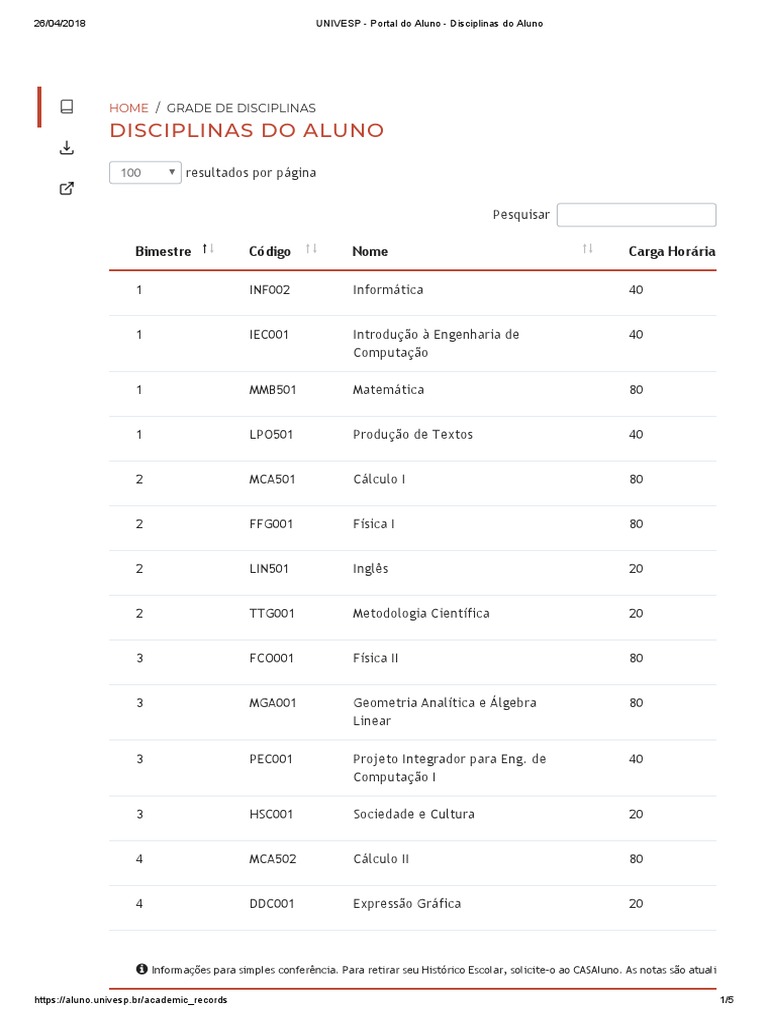Image resolution: width=768 pixels, height=1024 pixels.
Task: Sort table by Nome arrows
Action: (587, 249)
